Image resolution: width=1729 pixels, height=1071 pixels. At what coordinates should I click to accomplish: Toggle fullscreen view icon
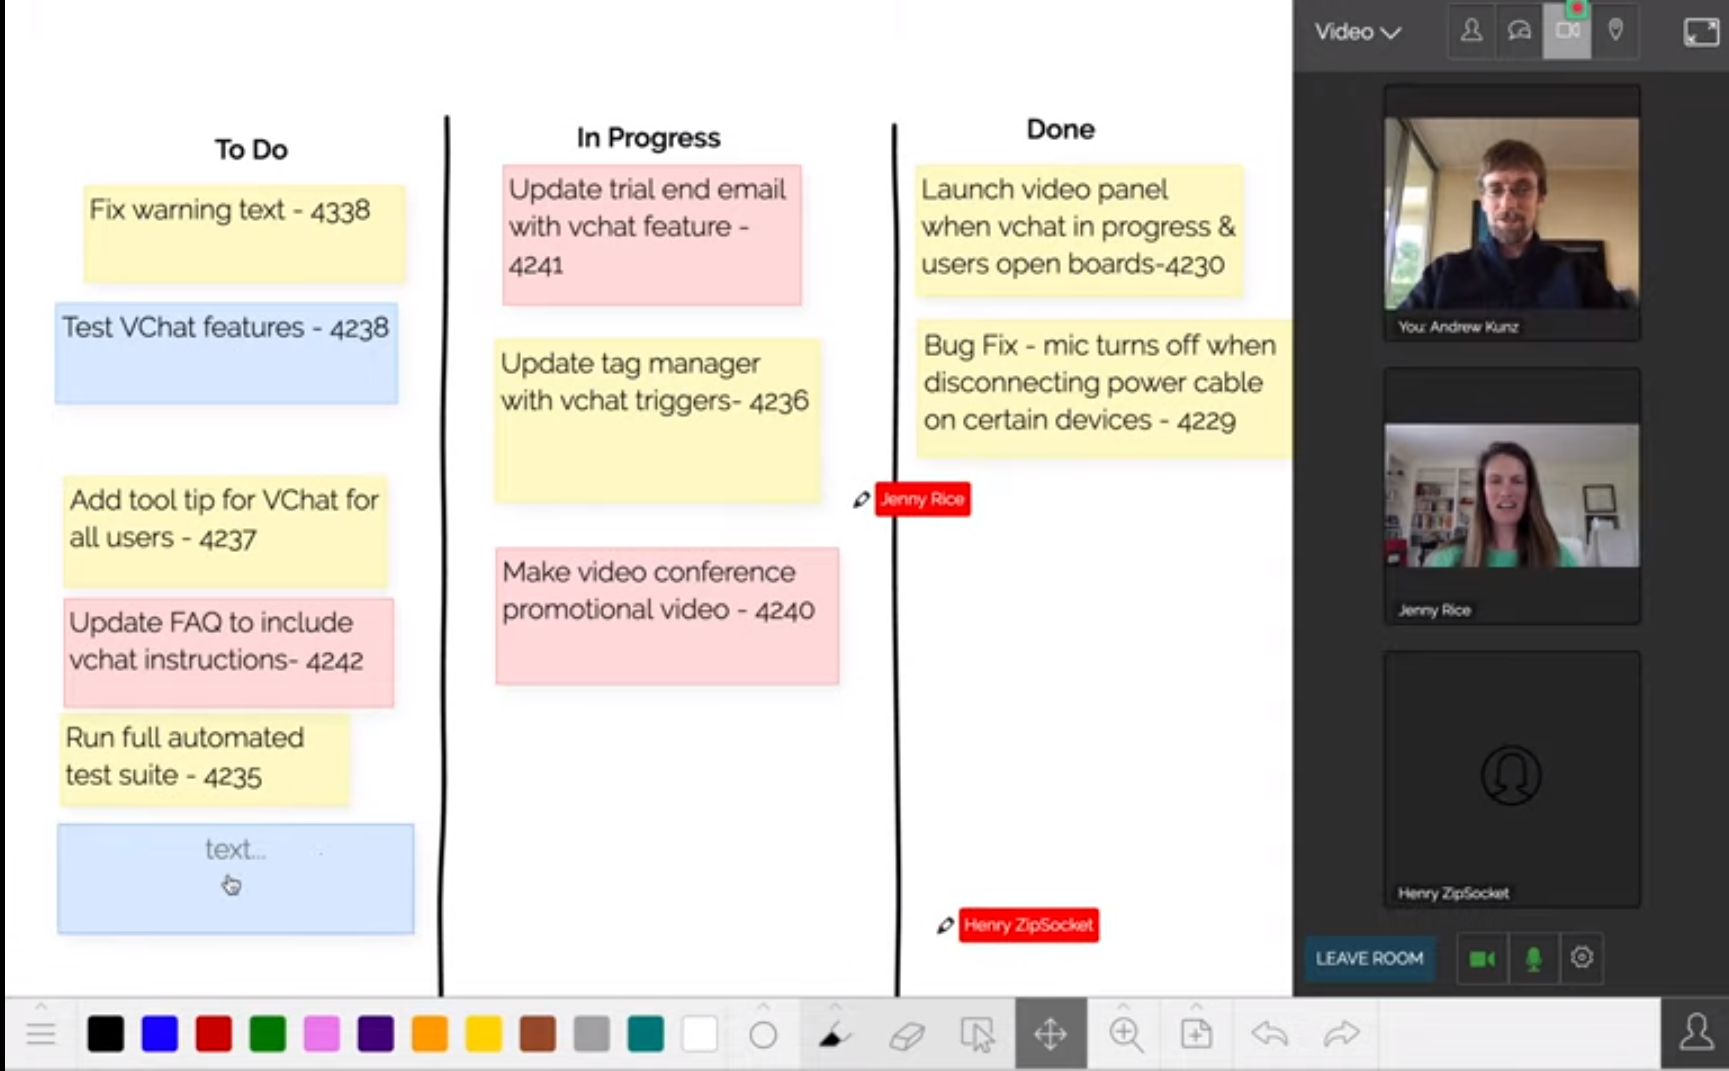pyautogui.click(x=1701, y=32)
